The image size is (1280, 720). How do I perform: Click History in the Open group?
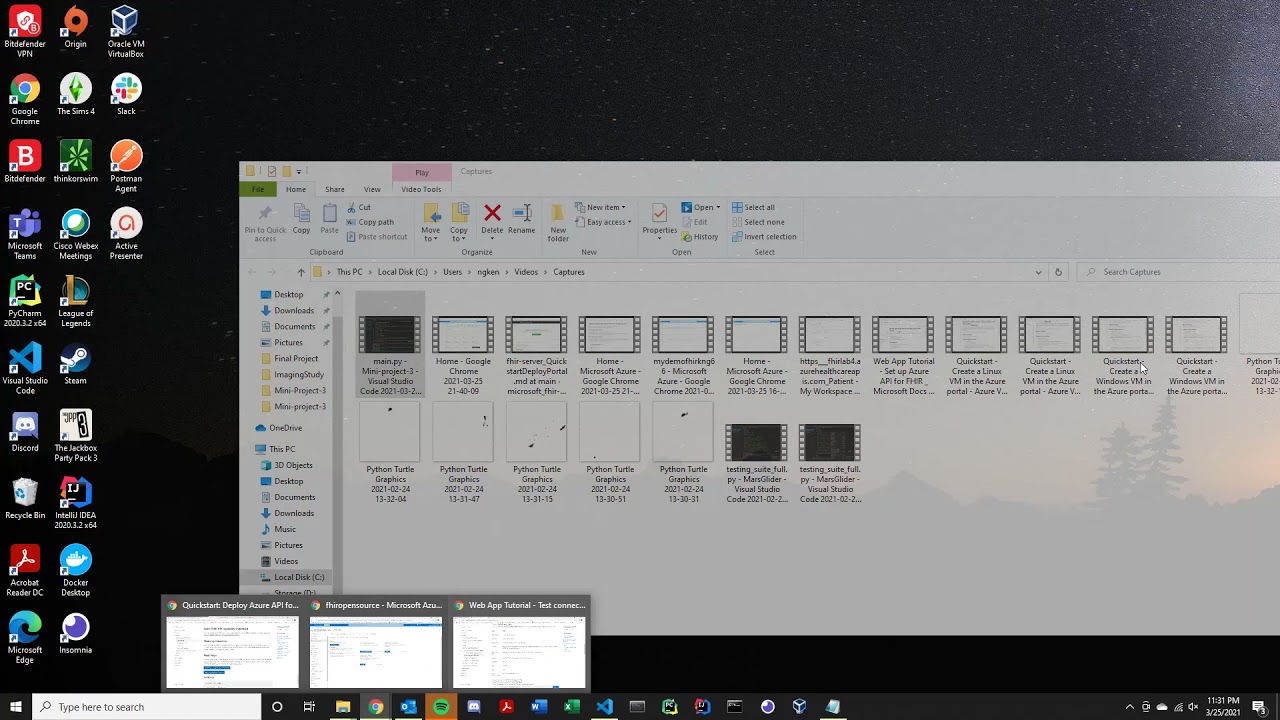700,237
